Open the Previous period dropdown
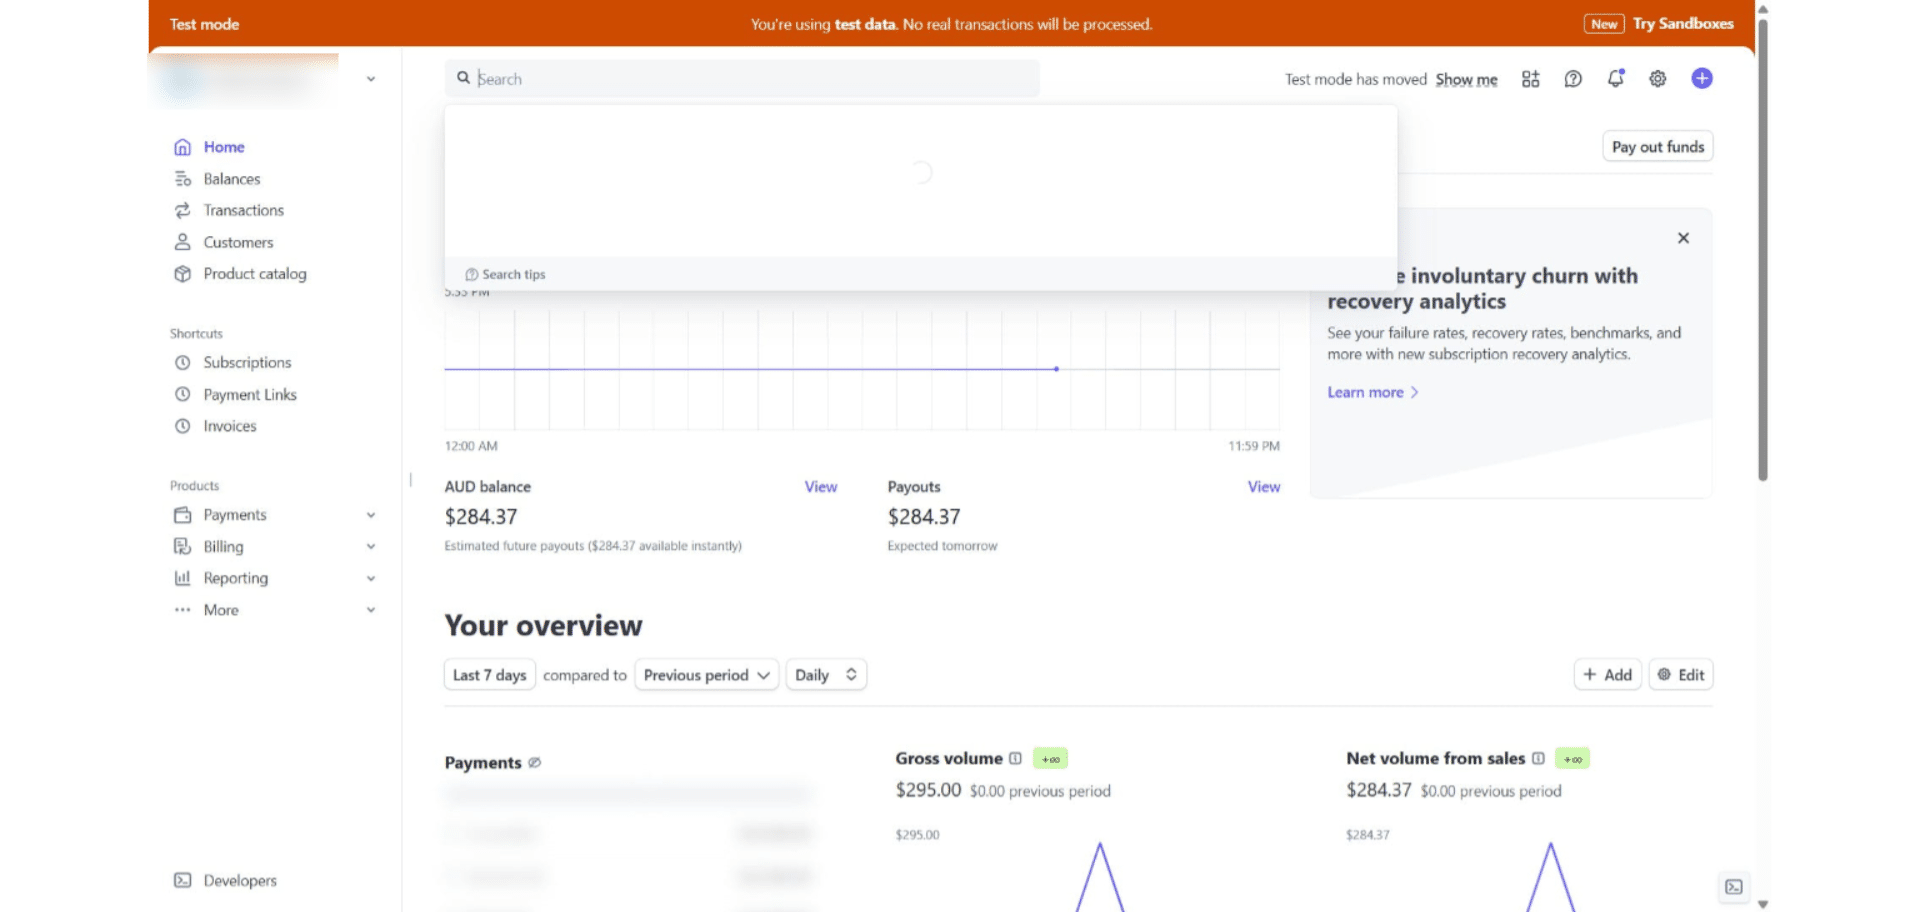 pyautogui.click(x=706, y=675)
